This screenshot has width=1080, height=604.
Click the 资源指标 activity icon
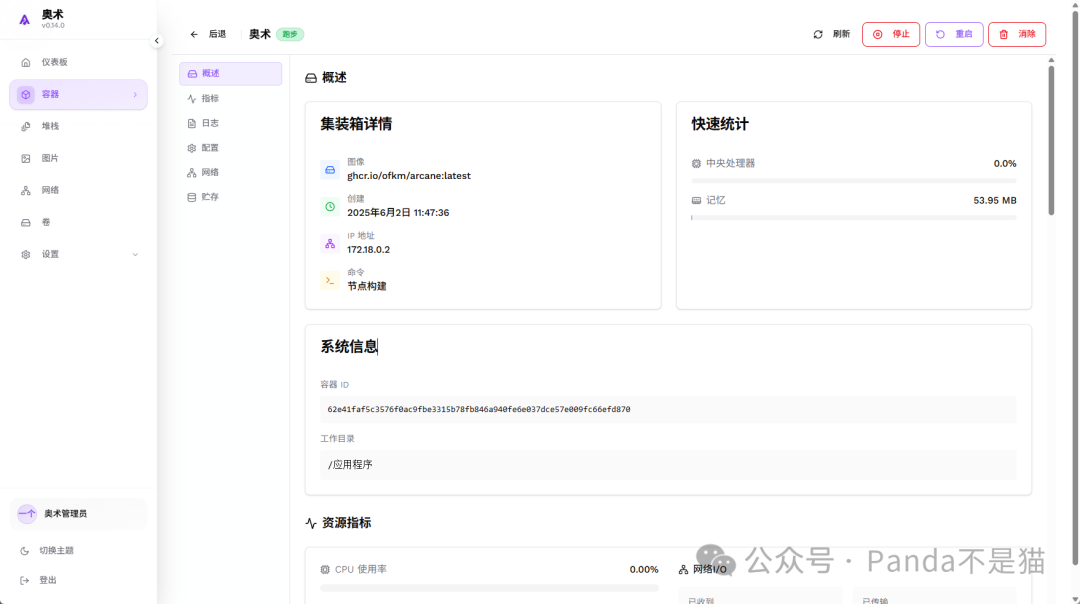311,523
